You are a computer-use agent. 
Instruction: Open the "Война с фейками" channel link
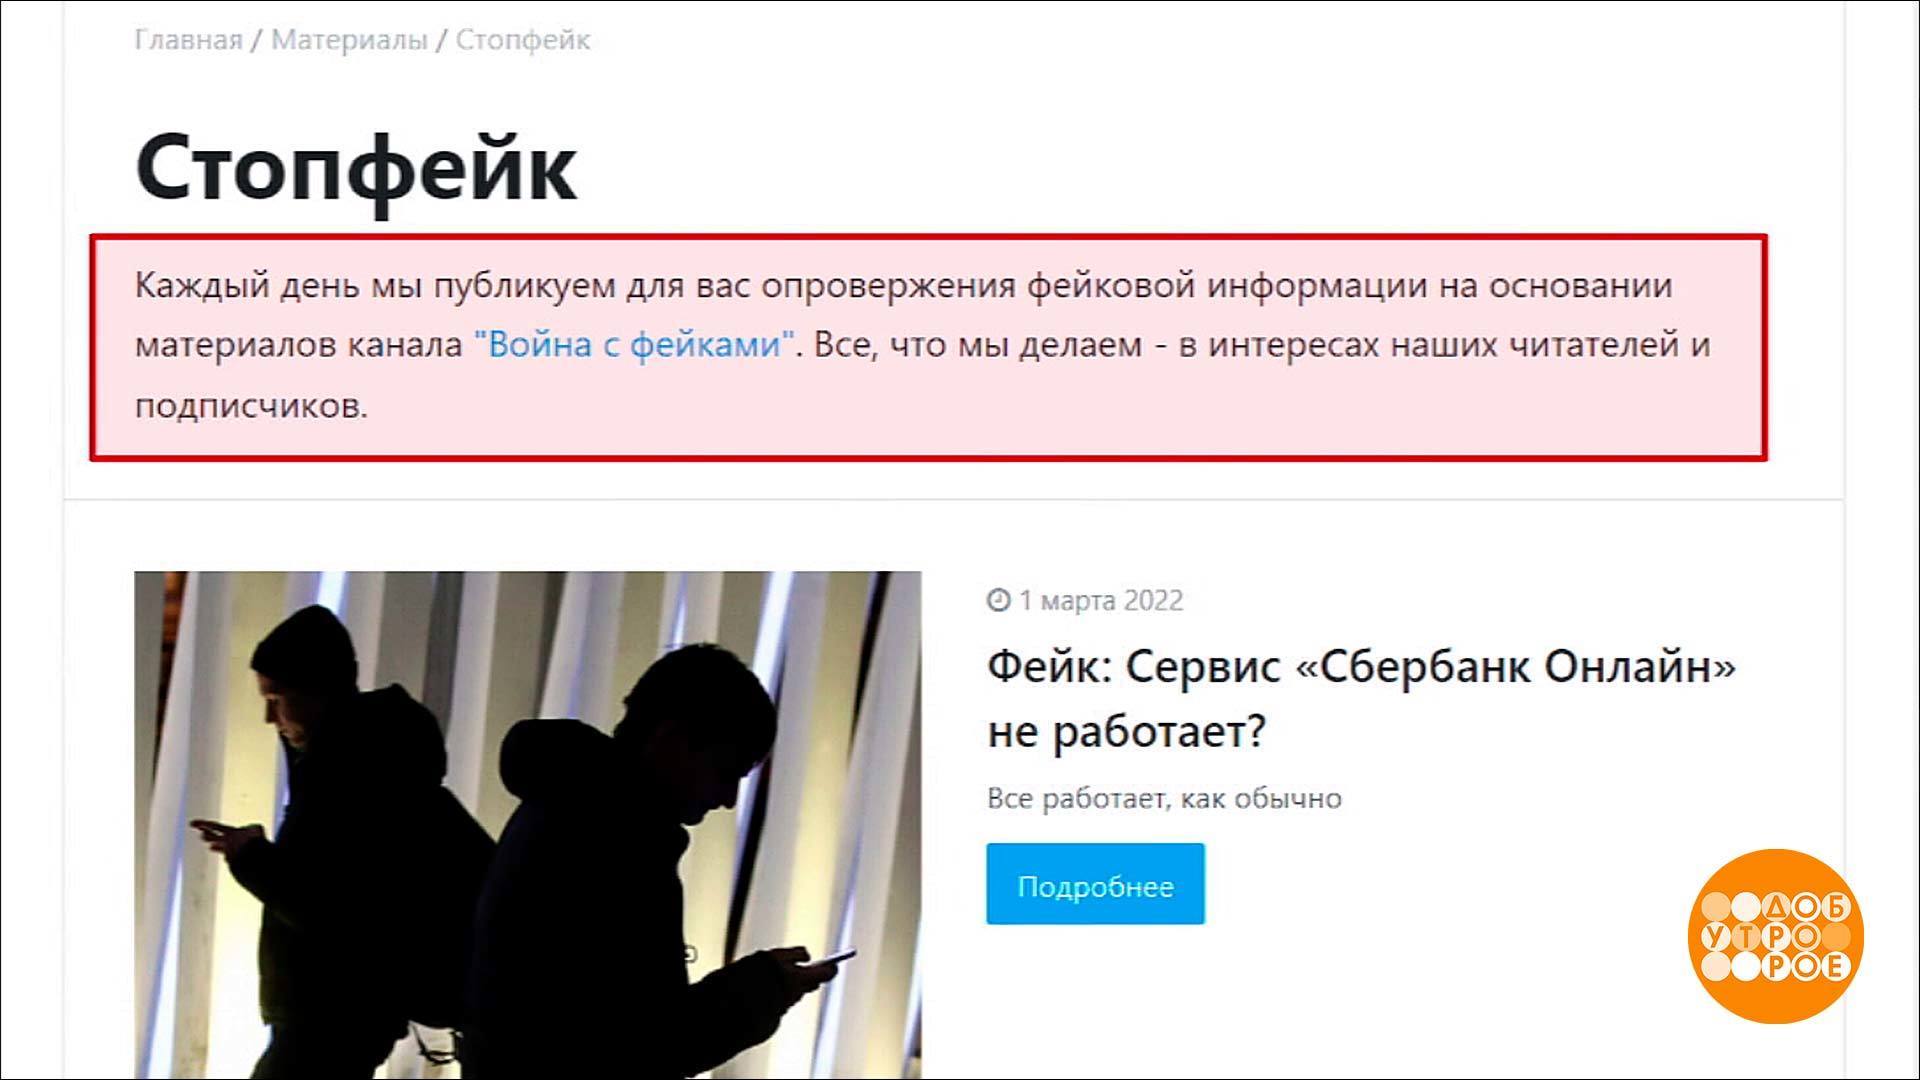634,345
